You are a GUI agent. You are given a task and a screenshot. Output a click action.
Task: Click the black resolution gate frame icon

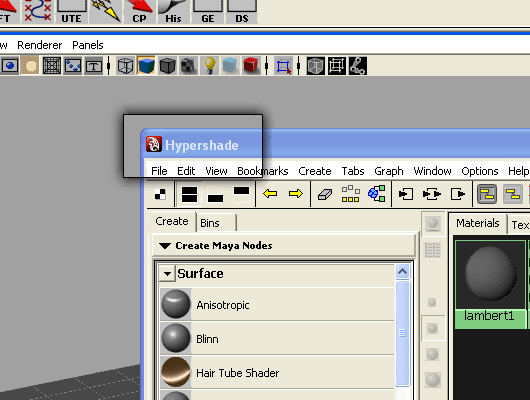click(x=337, y=66)
